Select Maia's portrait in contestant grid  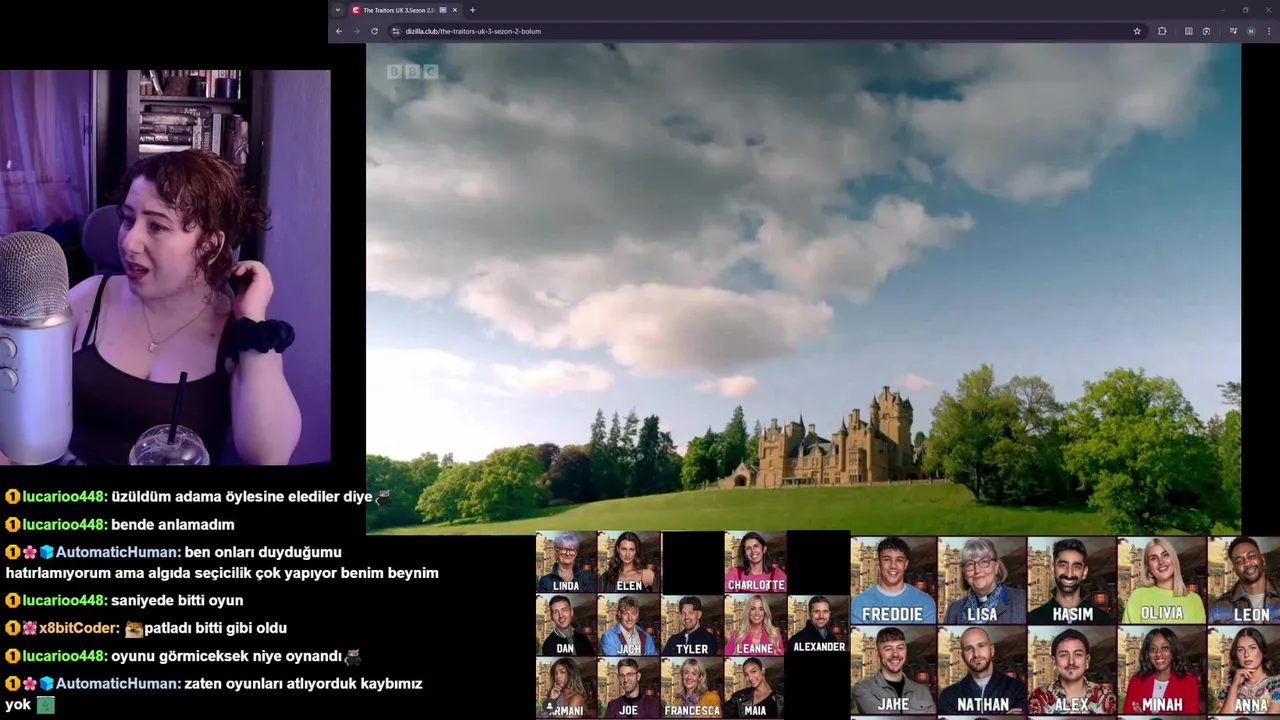pyautogui.click(x=756, y=689)
